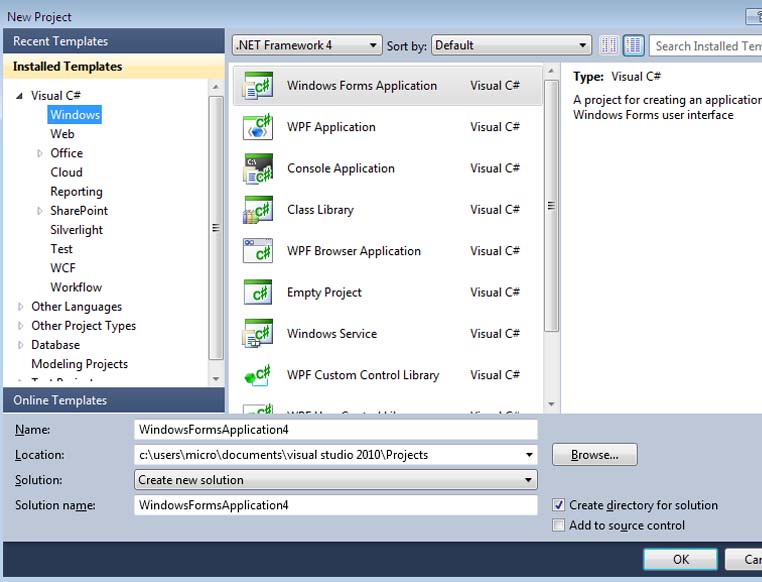Click the Solution name input field
Screen dimensions: 762x582
pyautogui.click(x=336, y=505)
